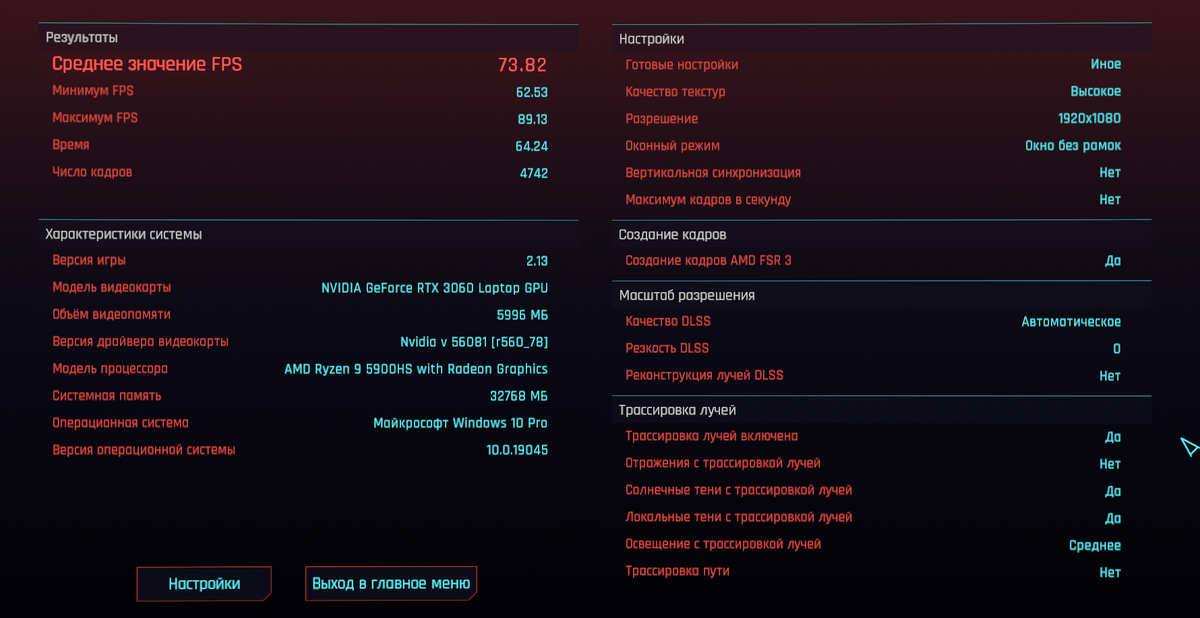This screenshot has width=1200, height=618.
Task: Click the Системная память label
Action: pyautogui.click(x=107, y=395)
